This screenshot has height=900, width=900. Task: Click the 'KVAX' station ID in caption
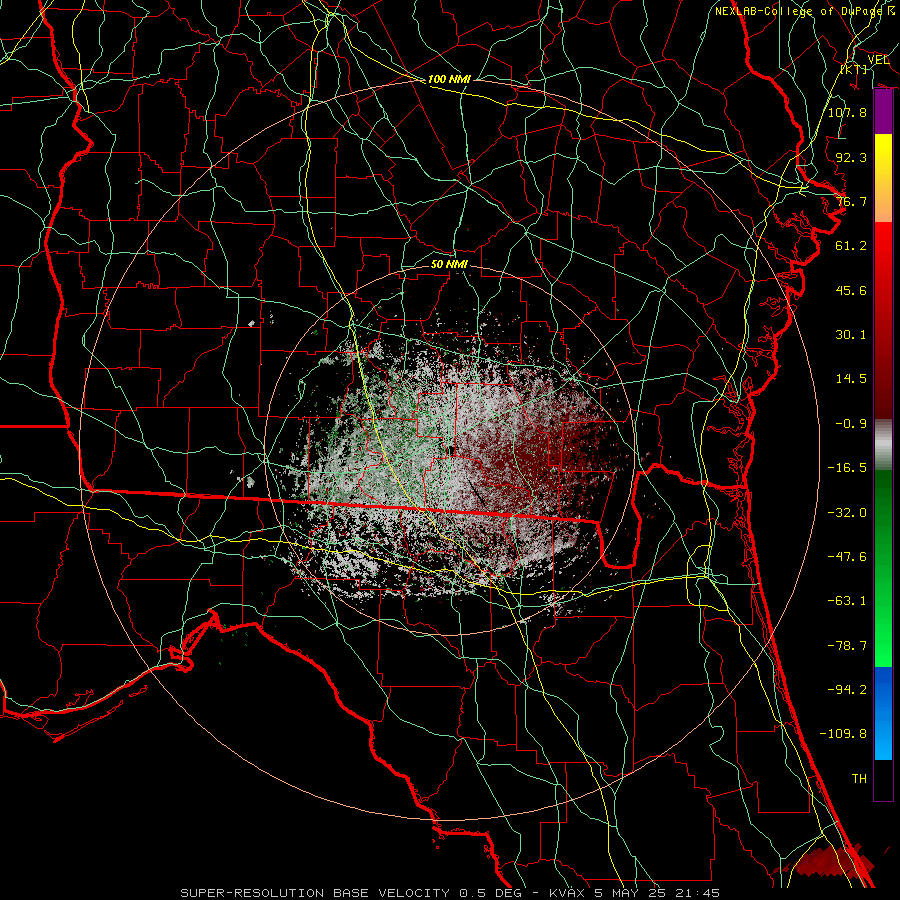click(x=567, y=893)
